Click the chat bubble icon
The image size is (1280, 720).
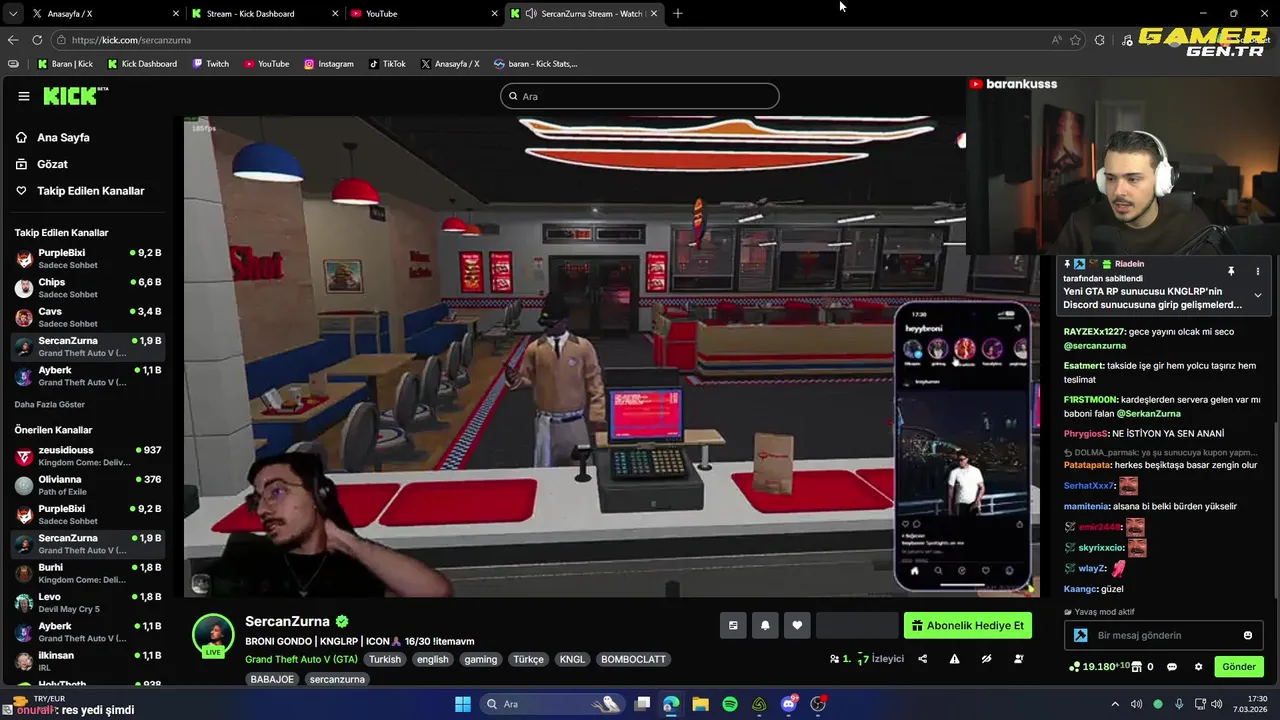[x=1172, y=667]
